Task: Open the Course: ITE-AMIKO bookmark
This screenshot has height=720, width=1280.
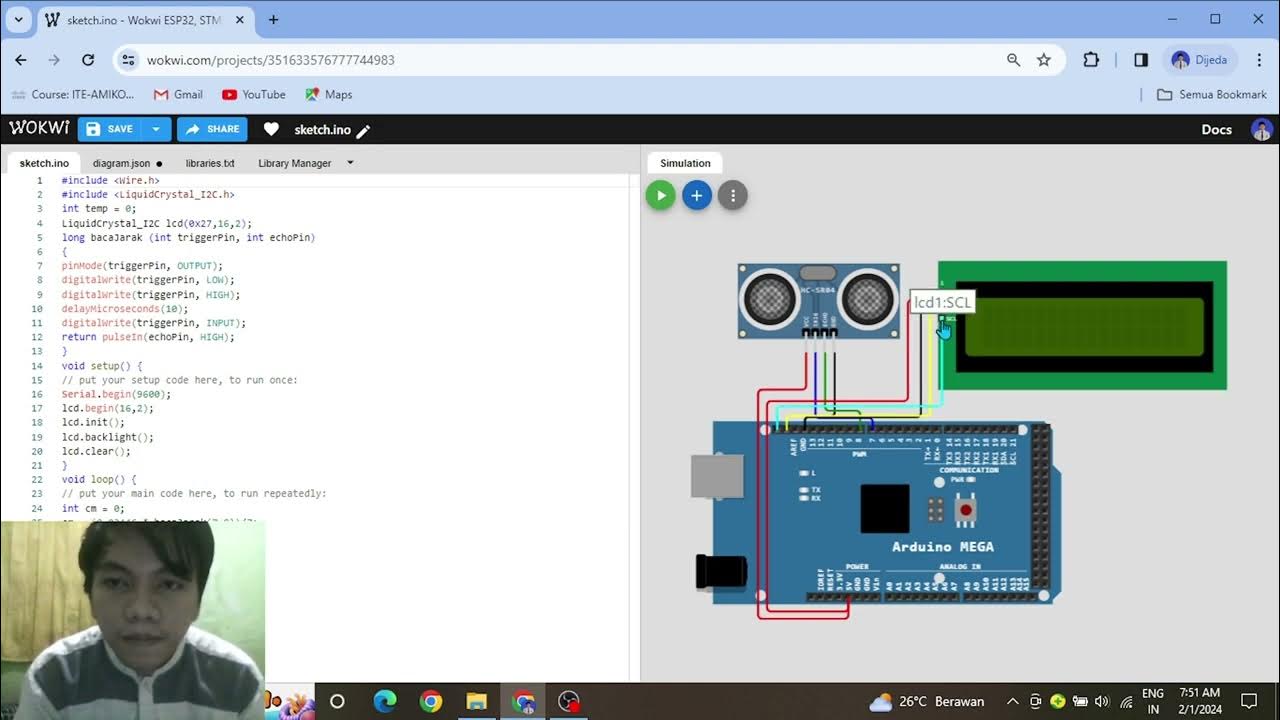Action: (x=73, y=94)
